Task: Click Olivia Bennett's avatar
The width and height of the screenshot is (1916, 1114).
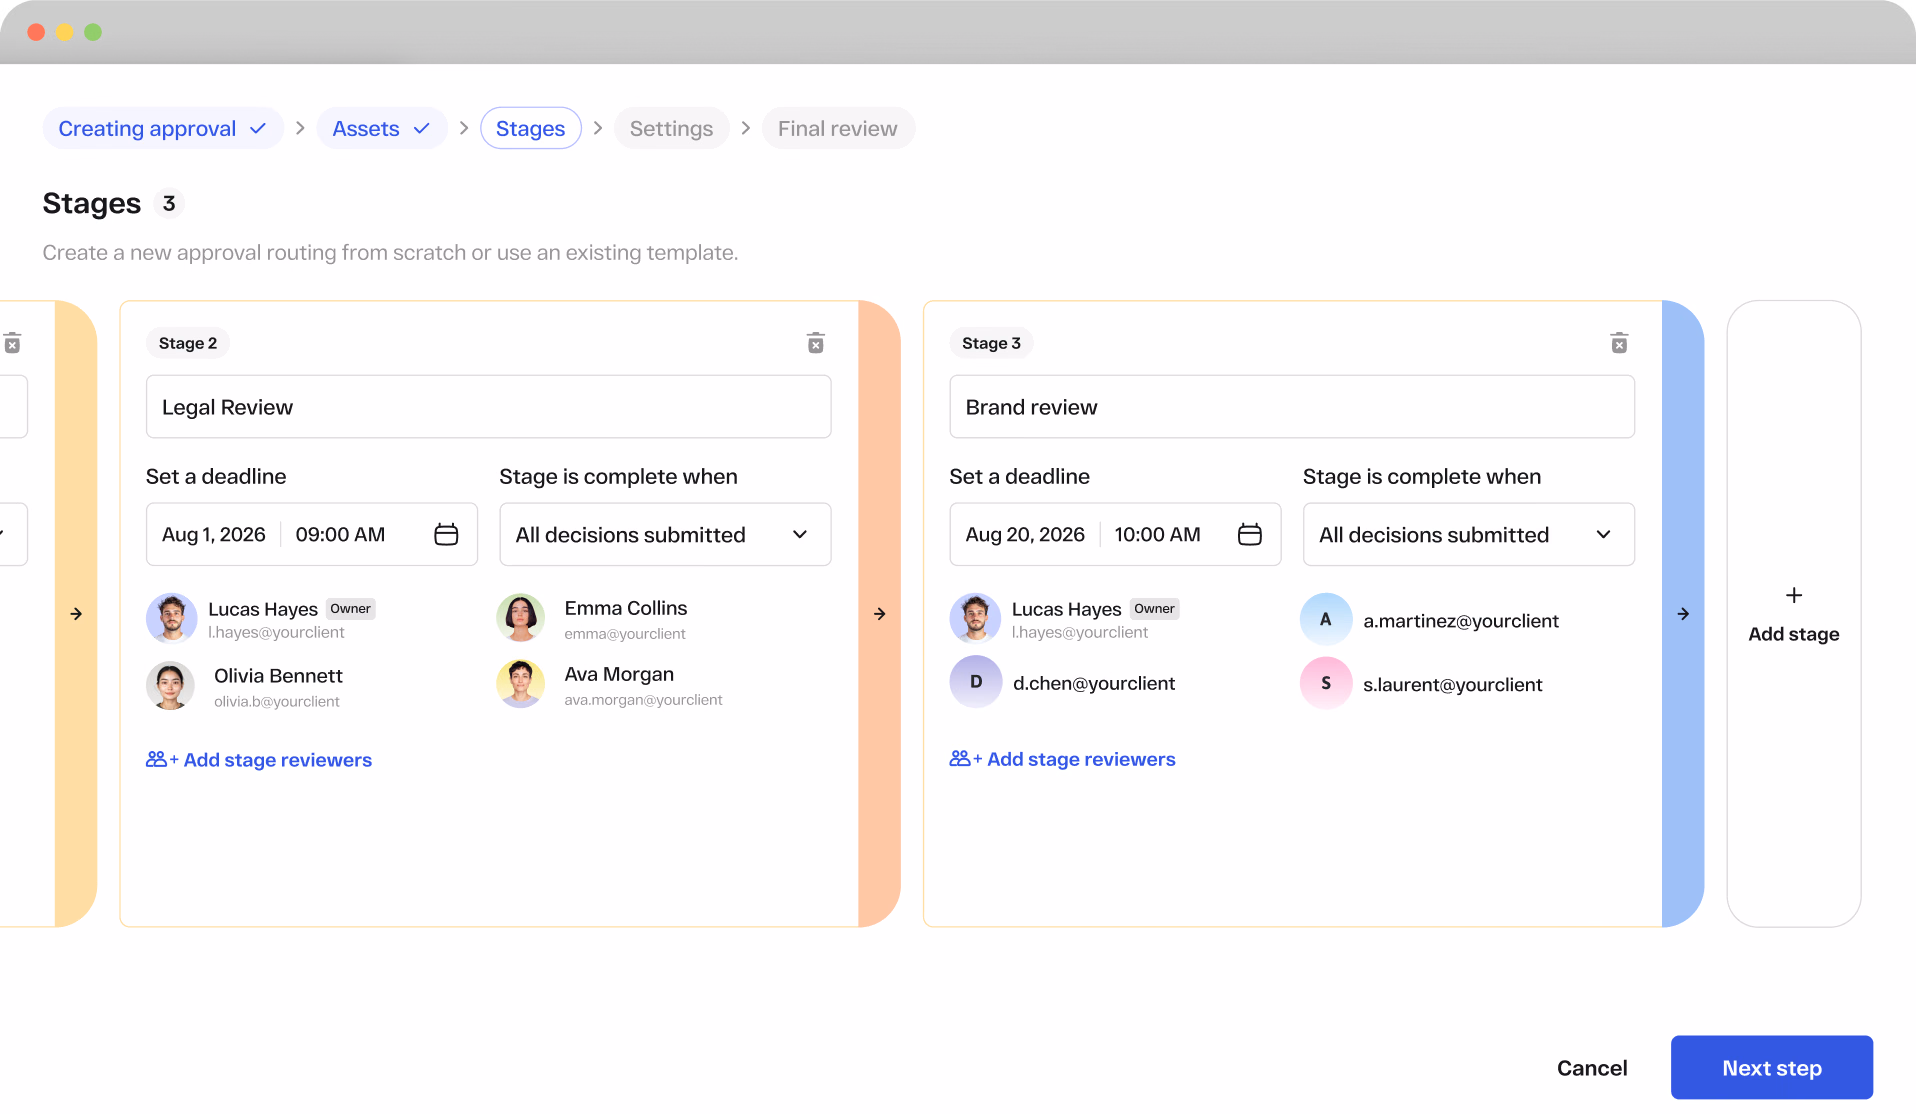Action: tap(171, 686)
